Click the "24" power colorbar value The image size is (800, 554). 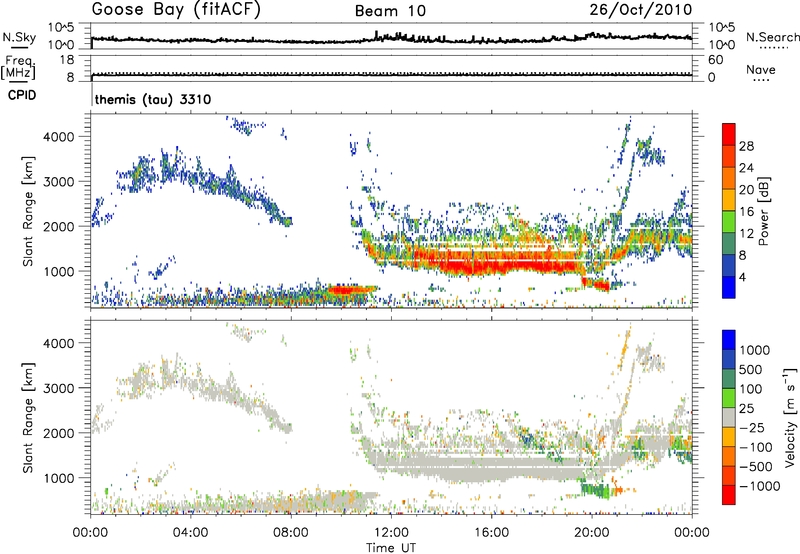746,168
